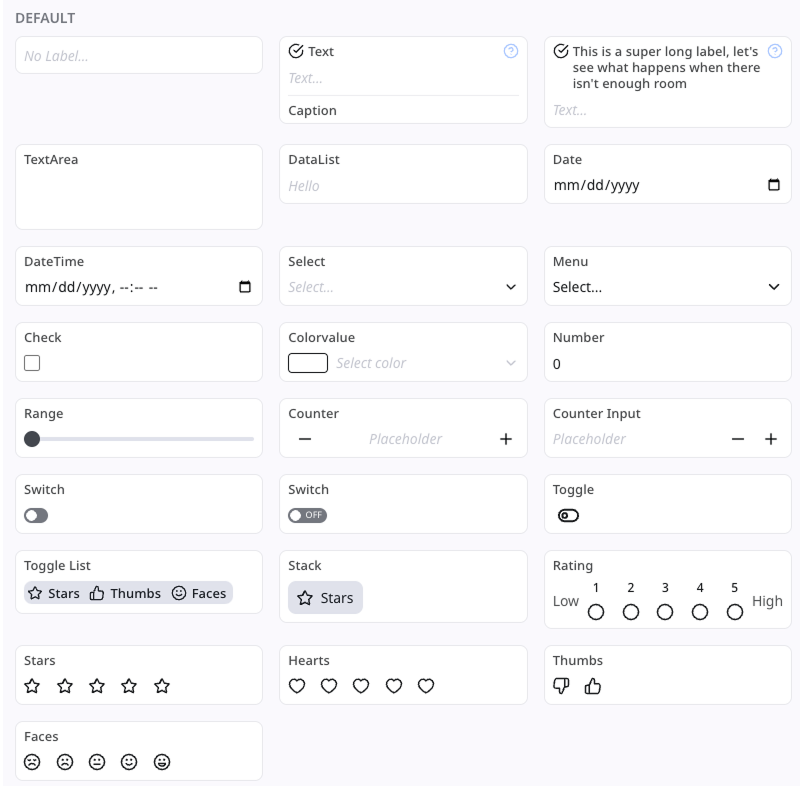Open the Menu dropdown
Viewport: 800px width, 786px height.
pyautogui.click(x=667, y=287)
